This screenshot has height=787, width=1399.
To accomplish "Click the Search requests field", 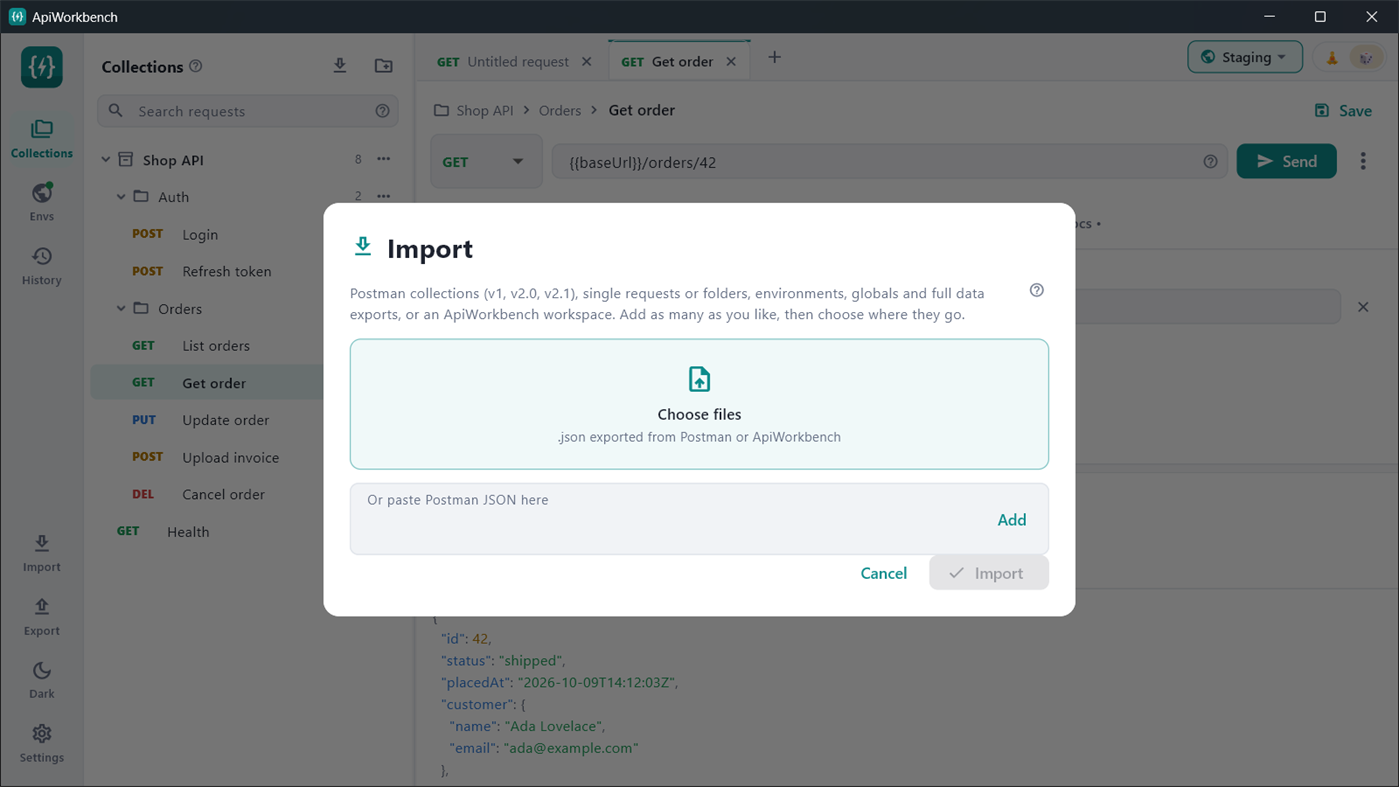I will coord(247,111).
